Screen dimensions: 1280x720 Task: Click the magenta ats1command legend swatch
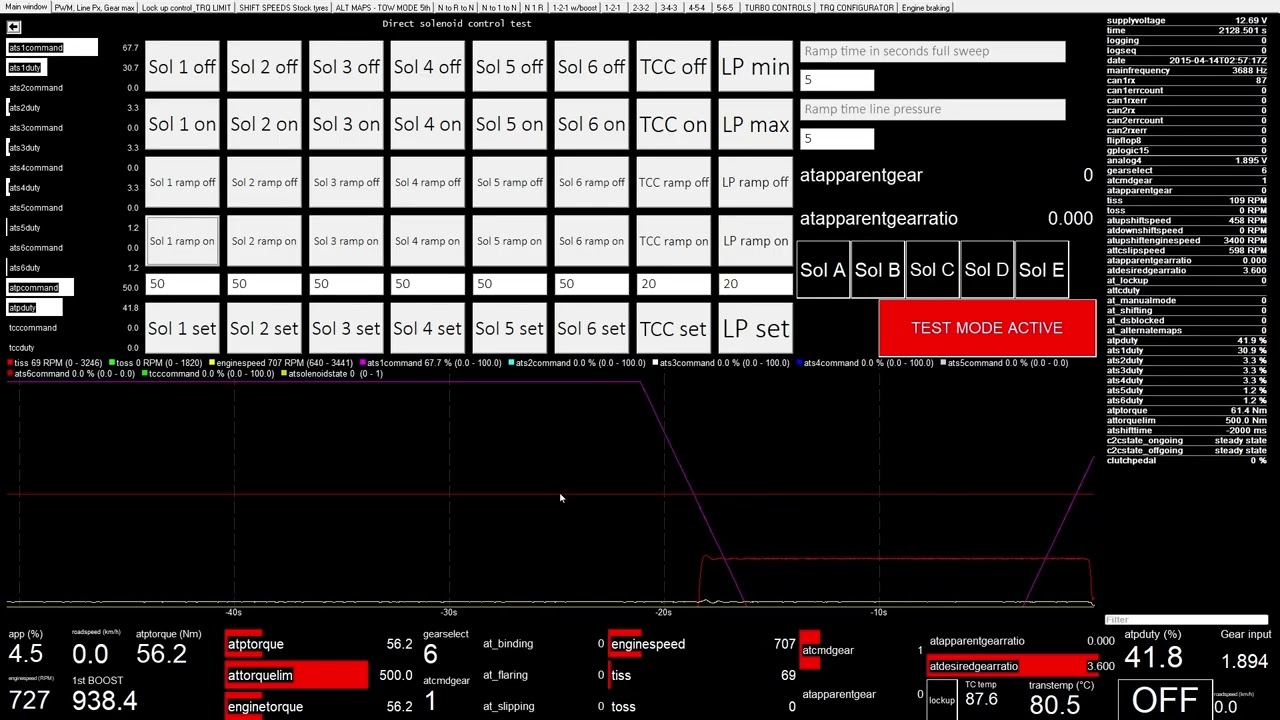pyautogui.click(x=363, y=363)
